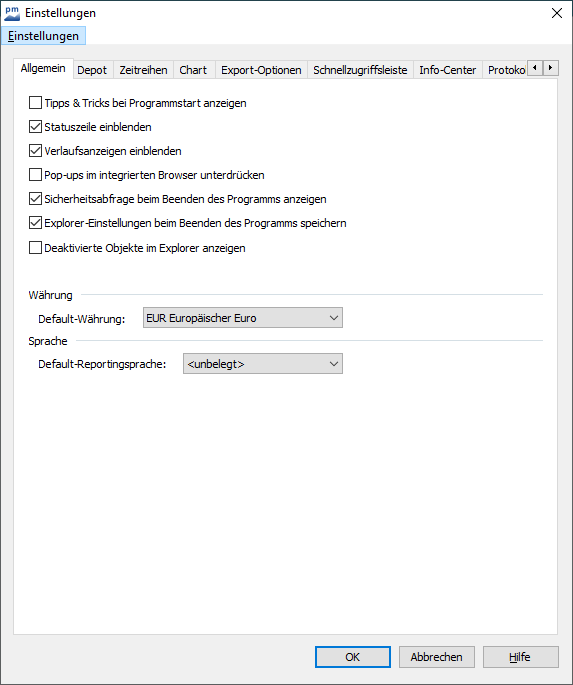Open the Einstellungen menu
The height and width of the screenshot is (685, 573).
coord(43,36)
